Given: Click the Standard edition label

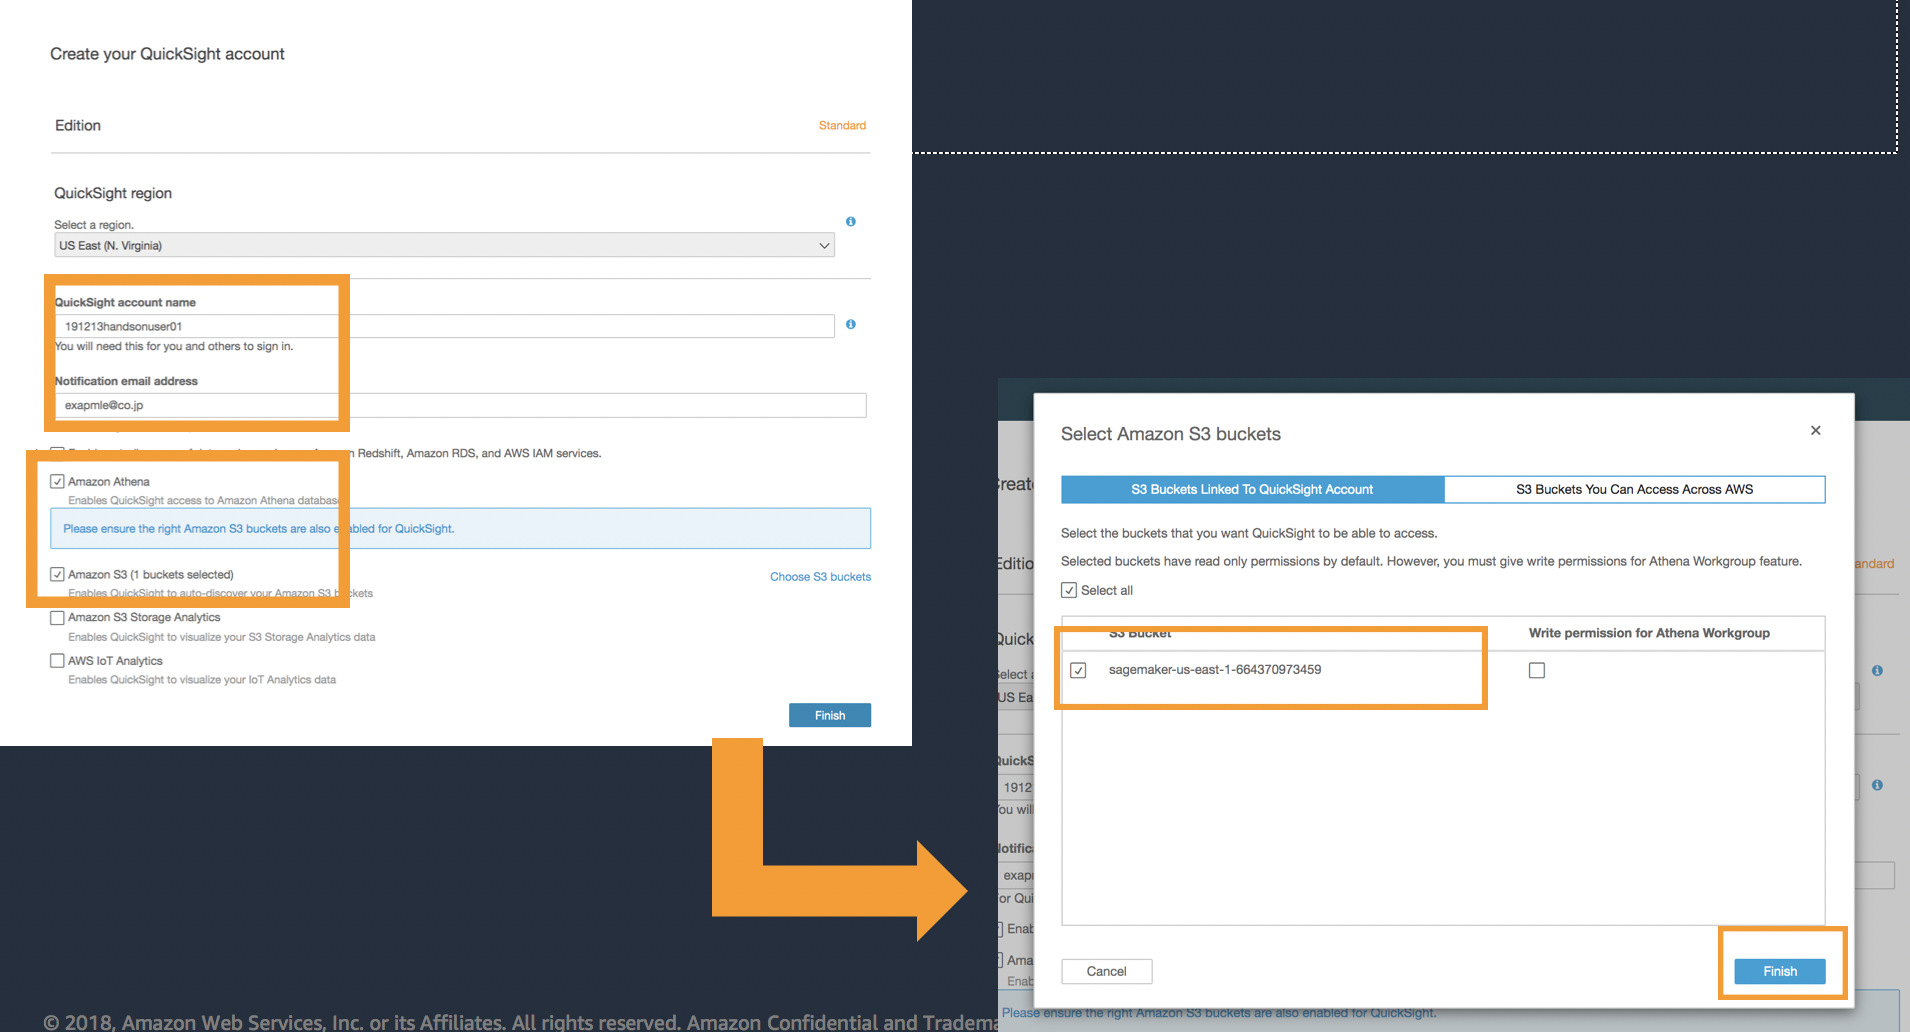Looking at the screenshot, I should 842,125.
